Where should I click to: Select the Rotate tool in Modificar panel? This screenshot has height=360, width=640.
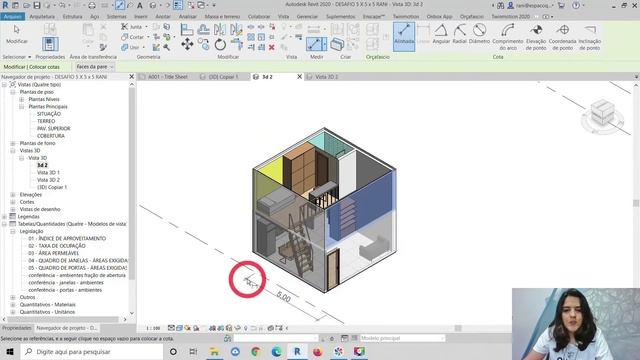pos(220,44)
